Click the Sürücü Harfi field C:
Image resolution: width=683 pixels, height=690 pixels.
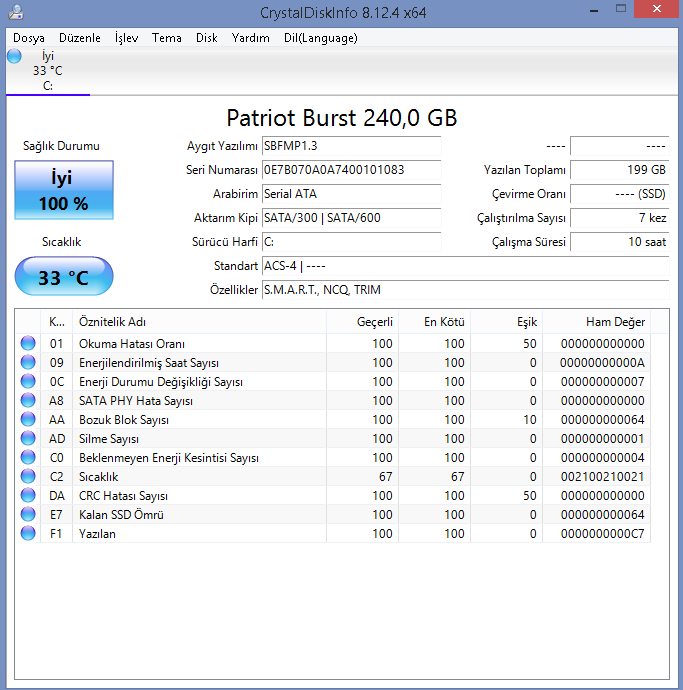(x=351, y=242)
